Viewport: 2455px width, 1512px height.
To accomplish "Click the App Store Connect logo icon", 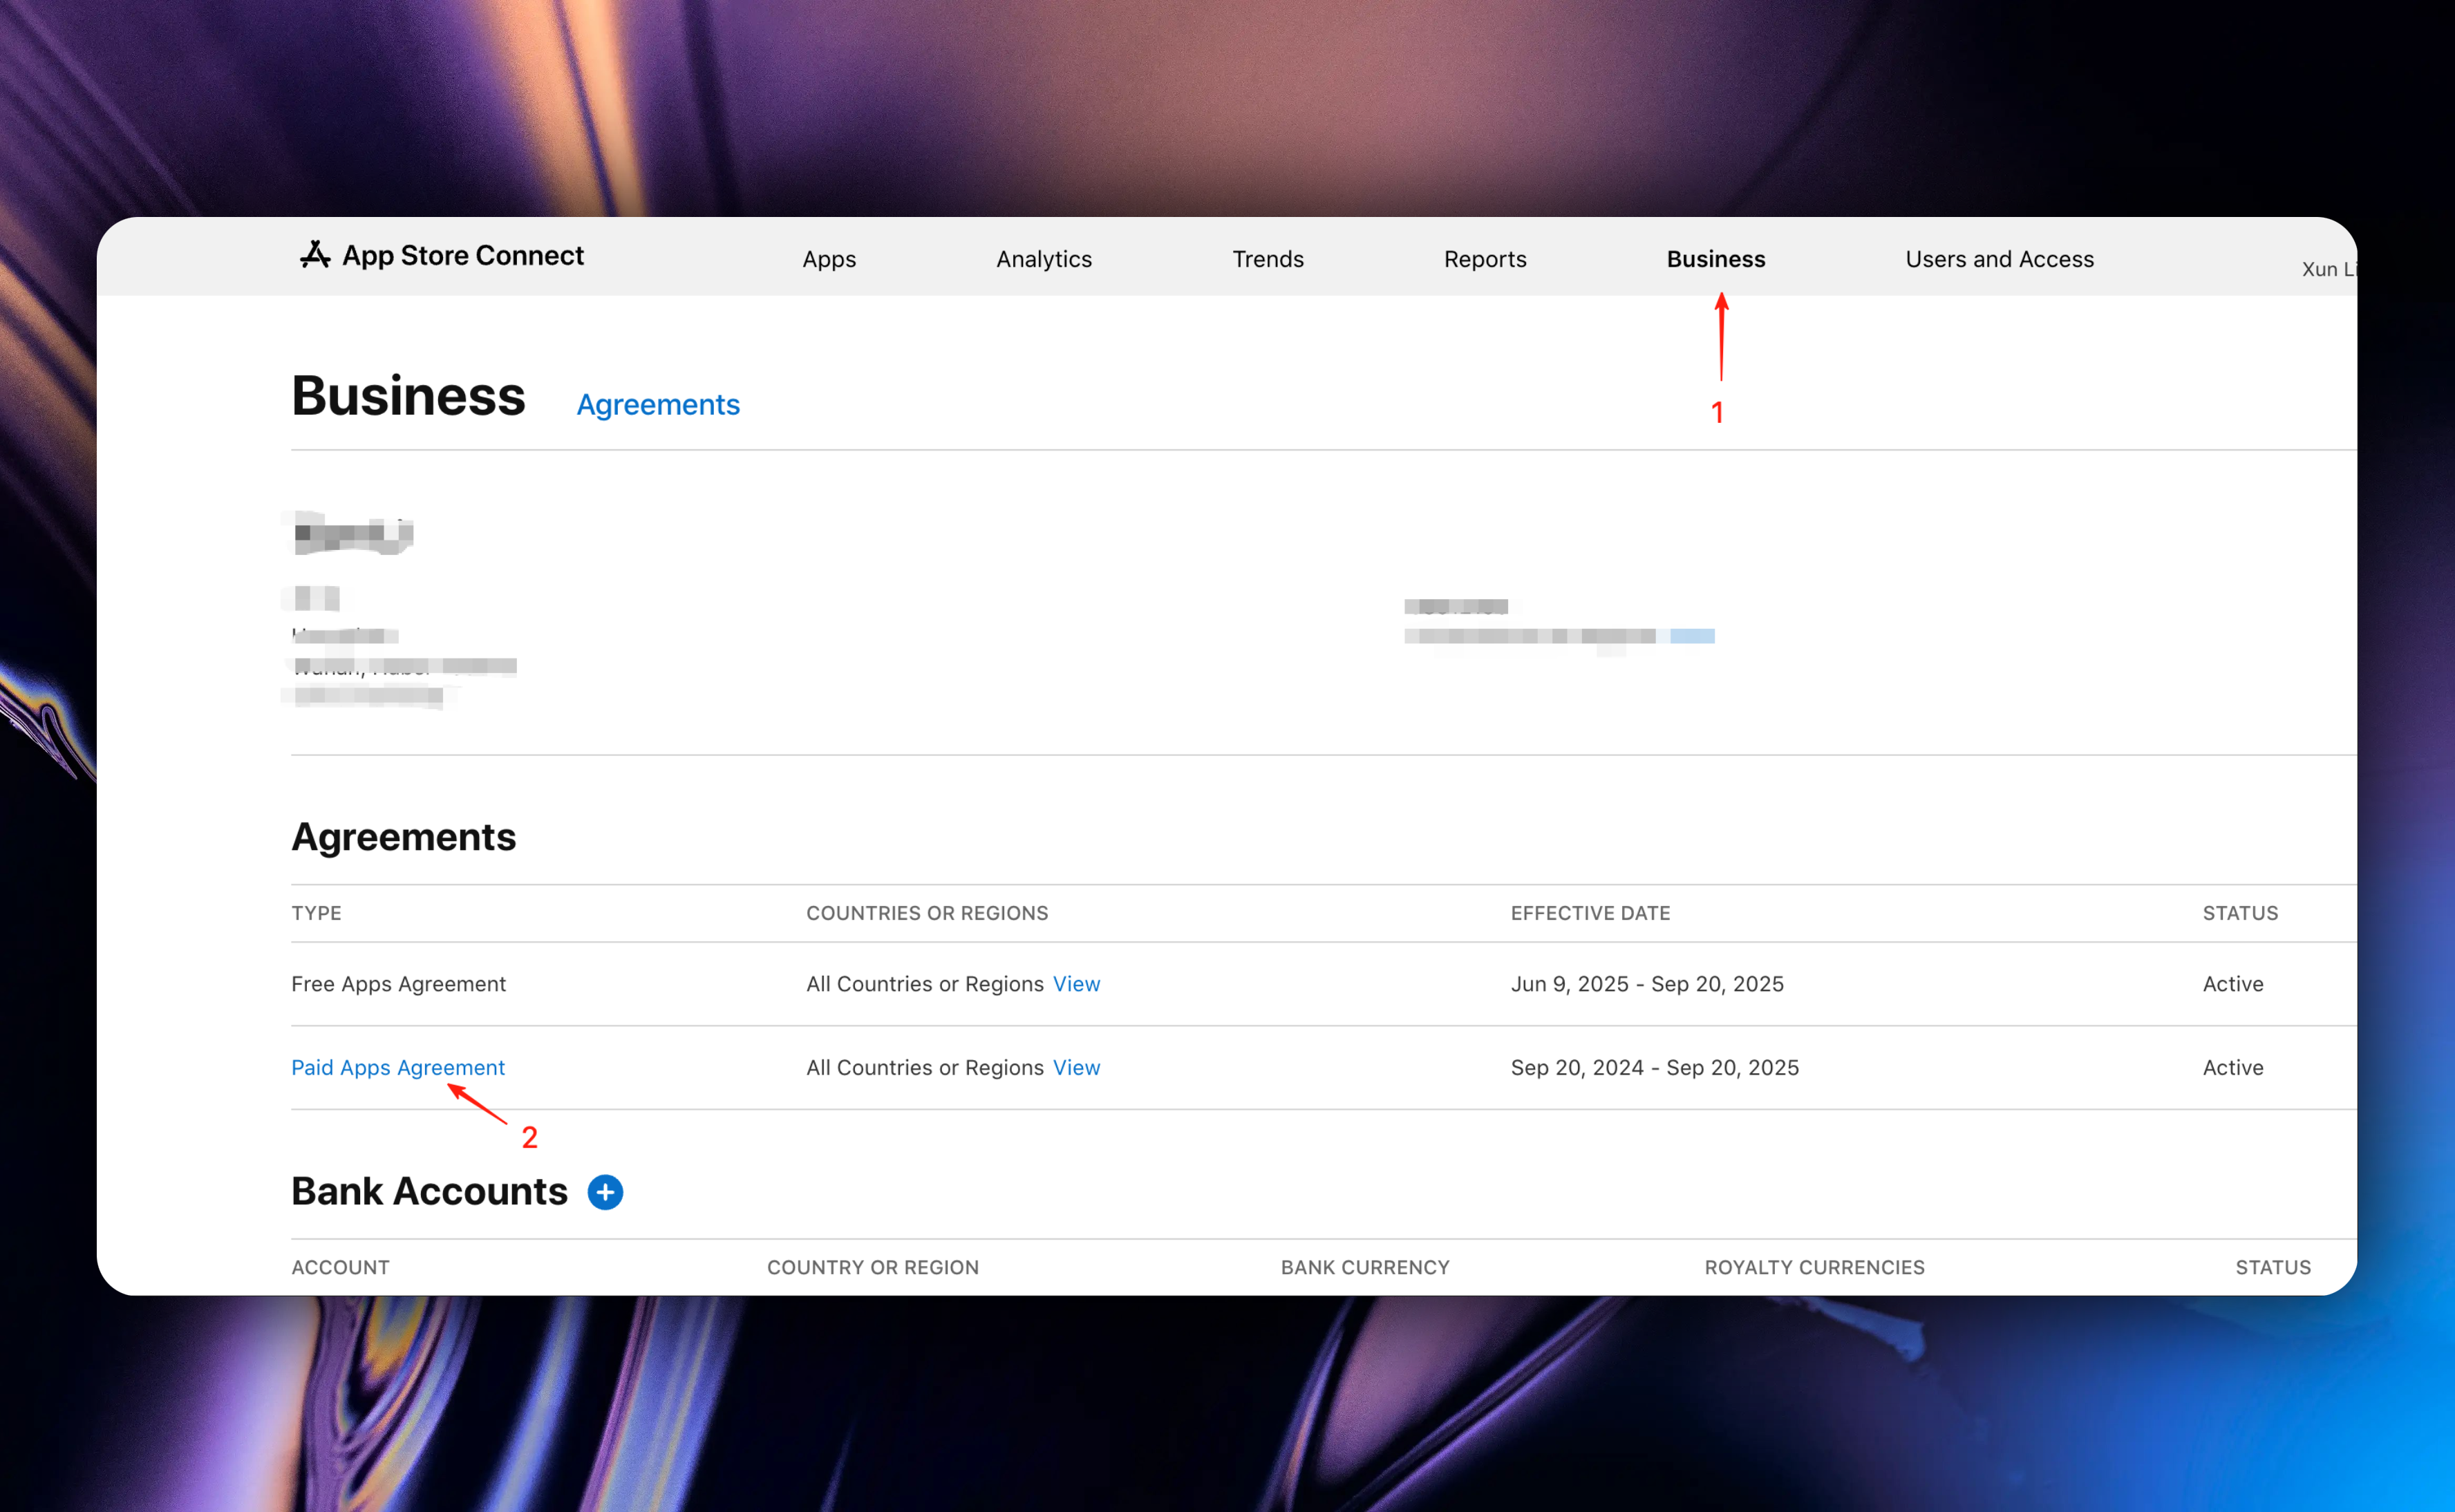I will 315,255.
